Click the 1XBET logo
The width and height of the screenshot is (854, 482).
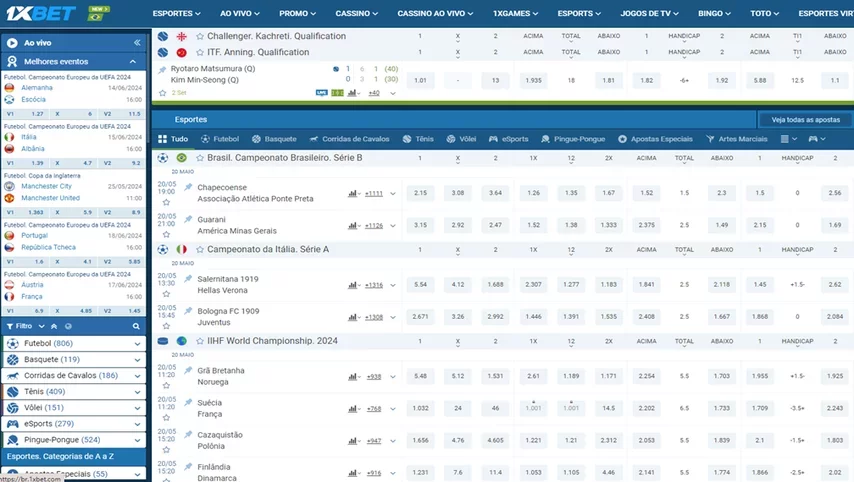click(41, 13)
